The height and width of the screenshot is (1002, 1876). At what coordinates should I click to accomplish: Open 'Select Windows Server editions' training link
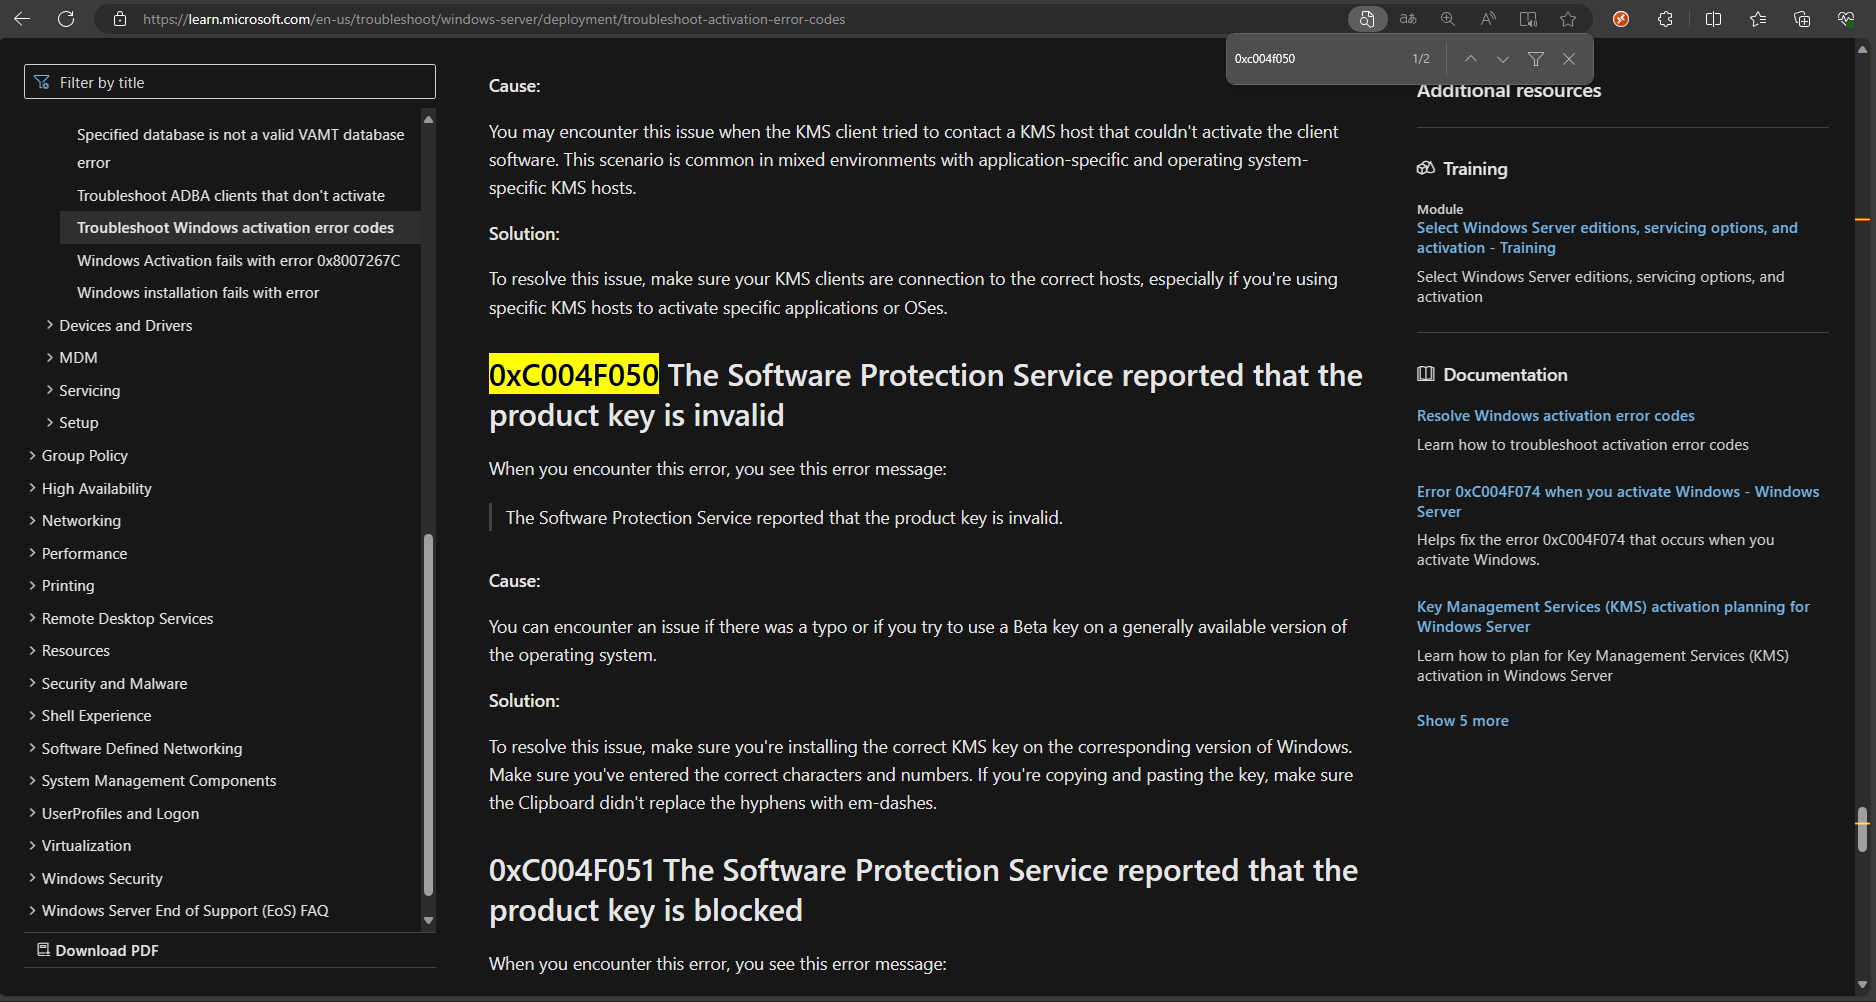coord(1607,237)
